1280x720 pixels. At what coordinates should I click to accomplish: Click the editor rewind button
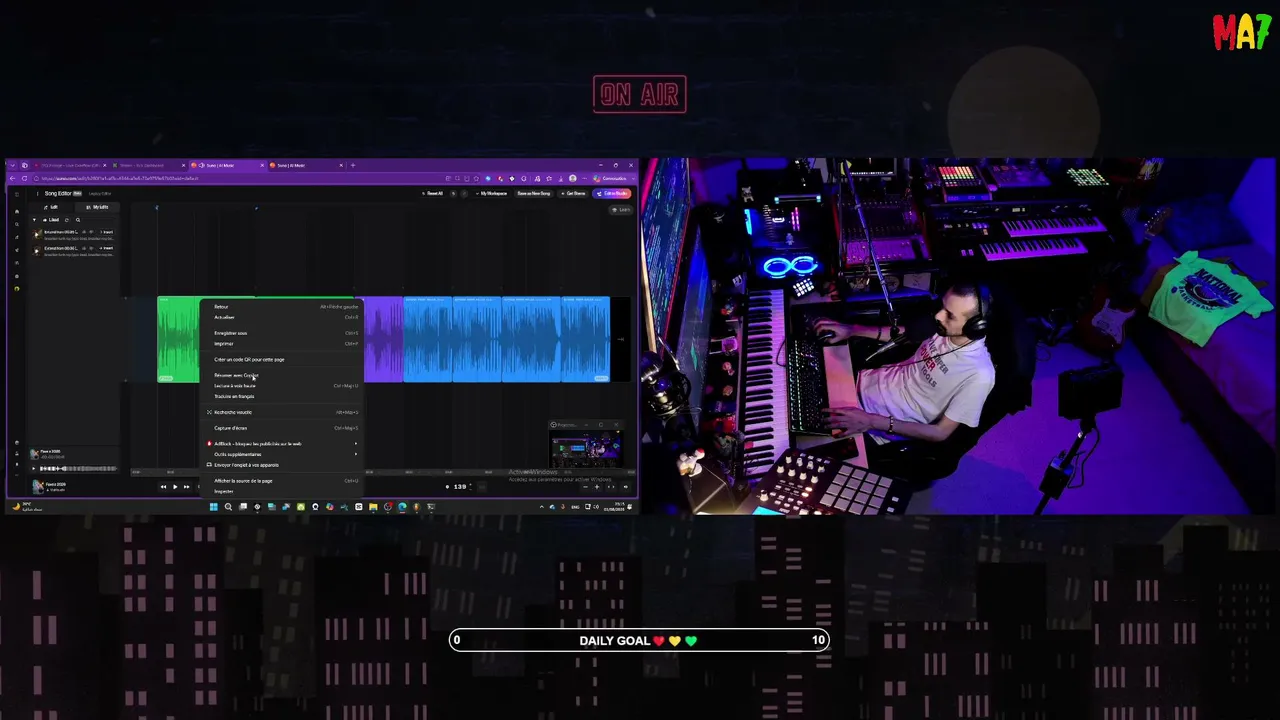click(x=163, y=487)
